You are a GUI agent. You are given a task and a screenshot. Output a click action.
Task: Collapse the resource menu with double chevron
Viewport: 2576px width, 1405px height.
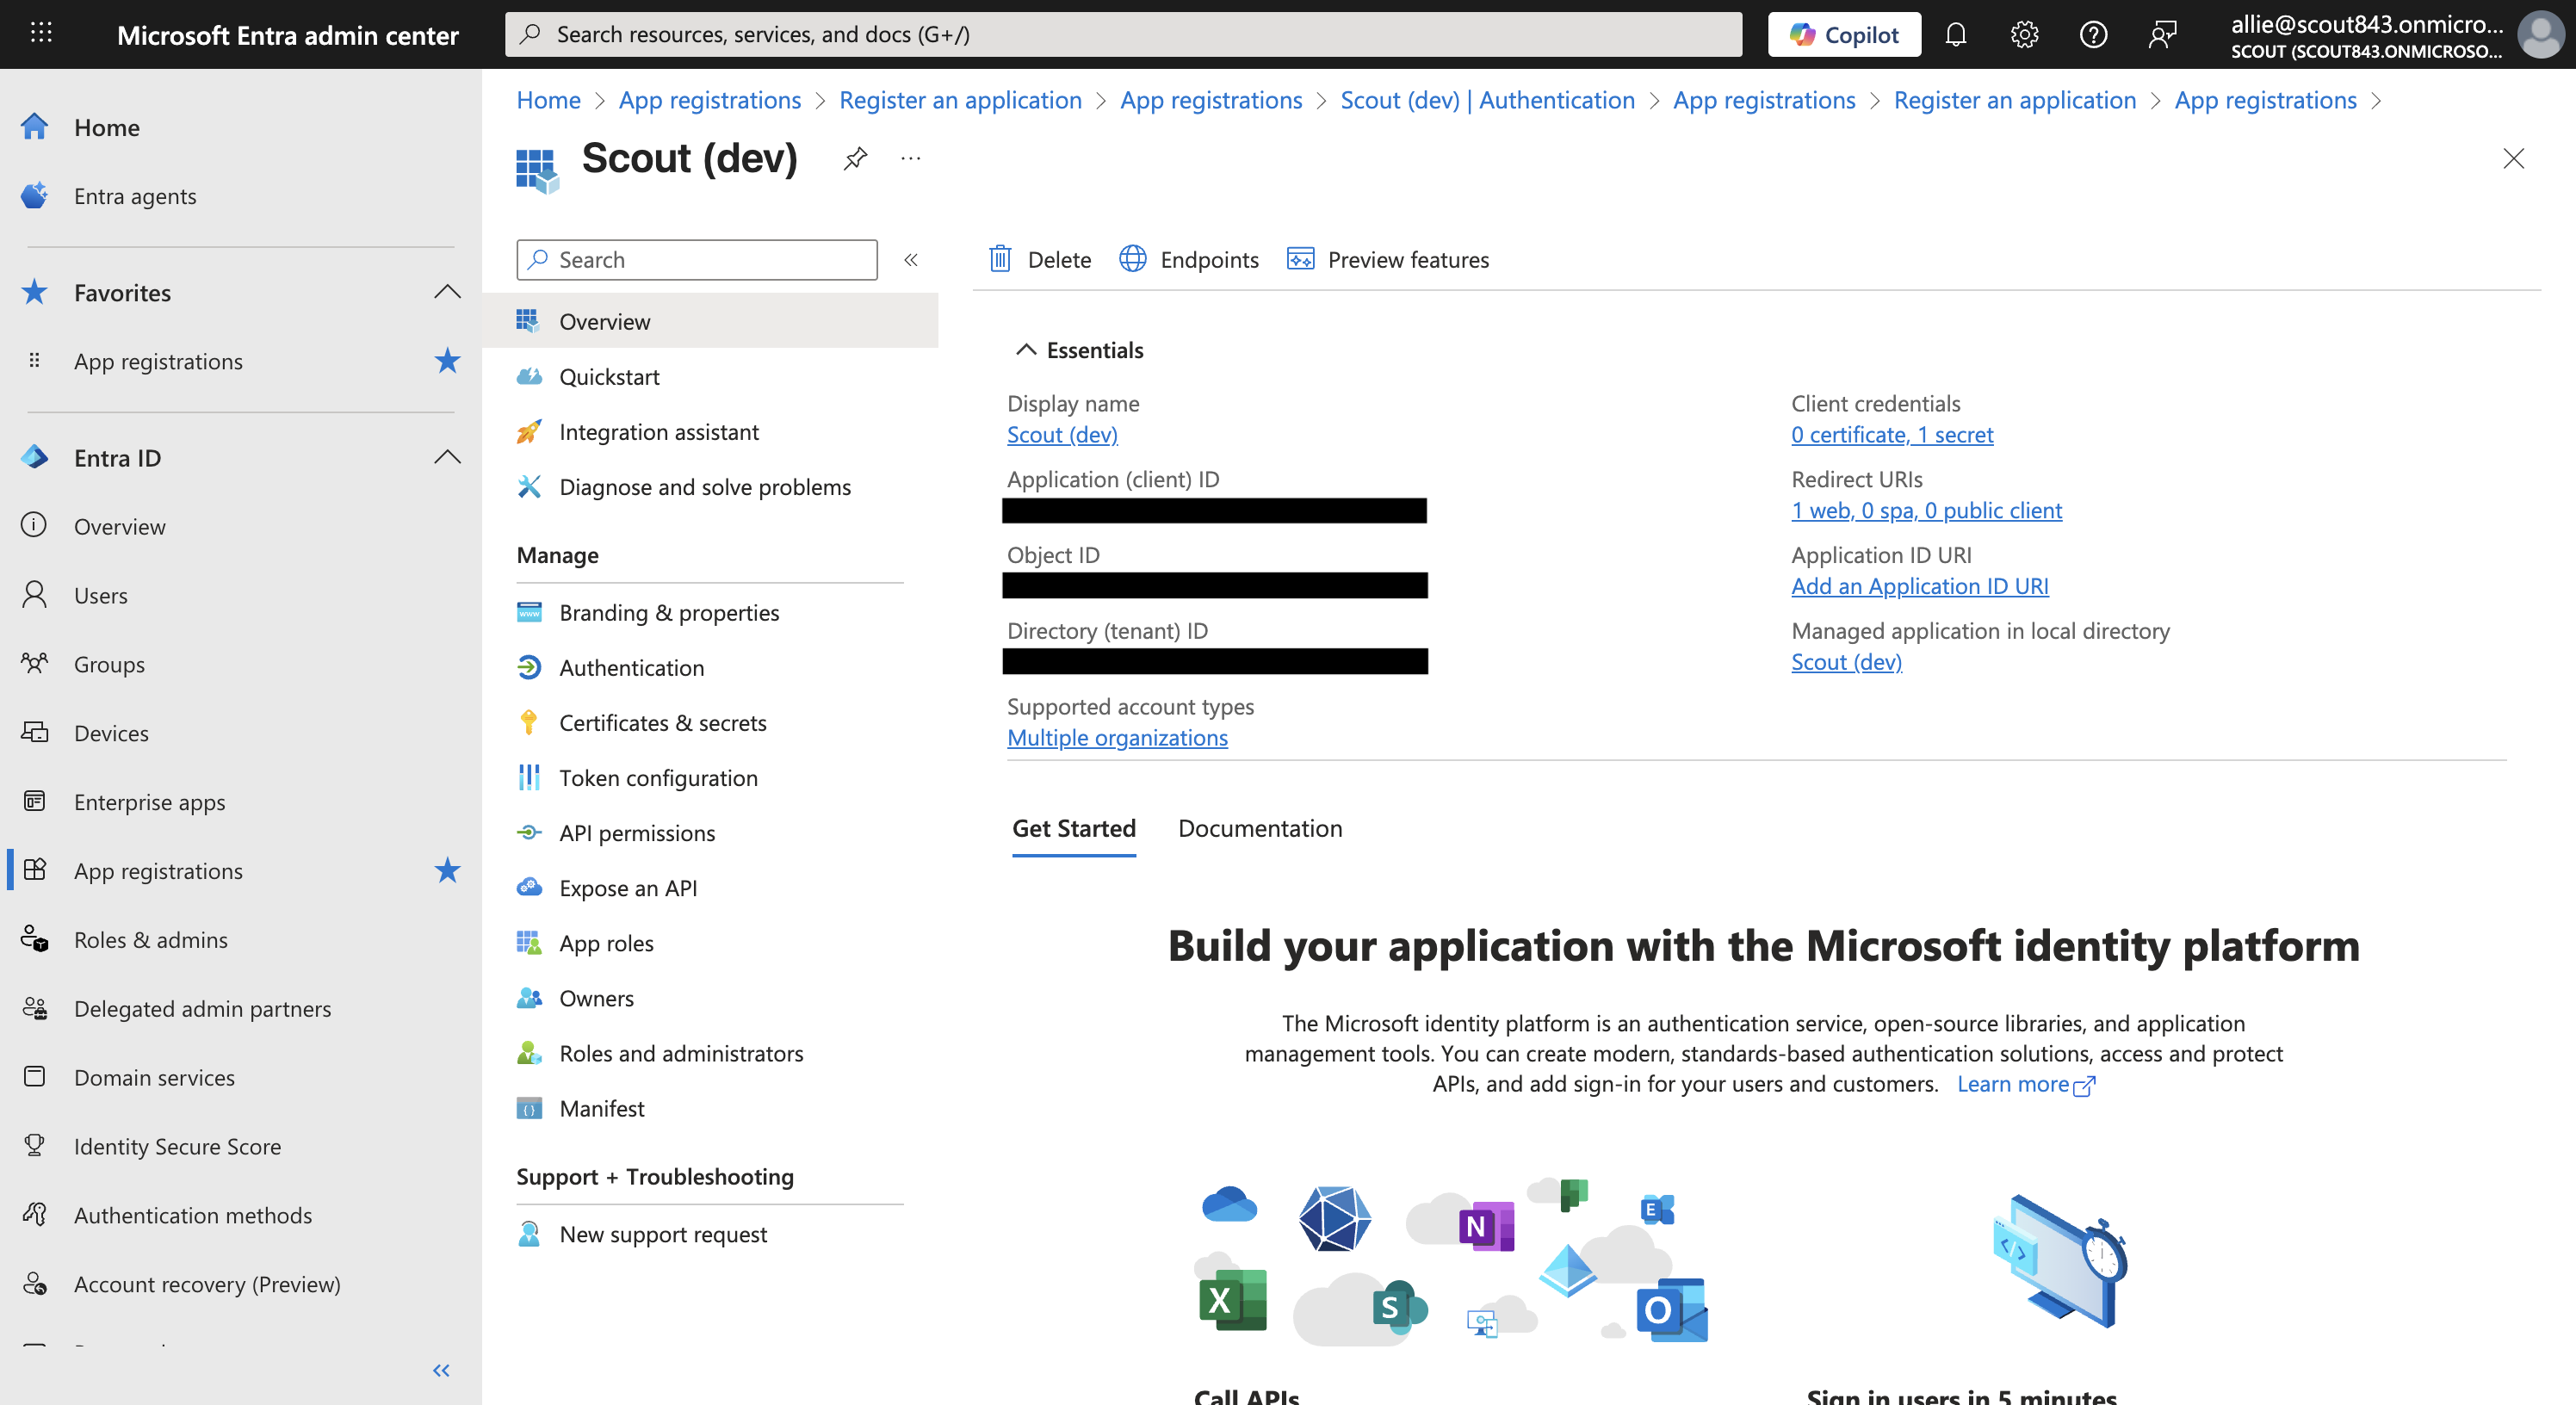coord(911,260)
